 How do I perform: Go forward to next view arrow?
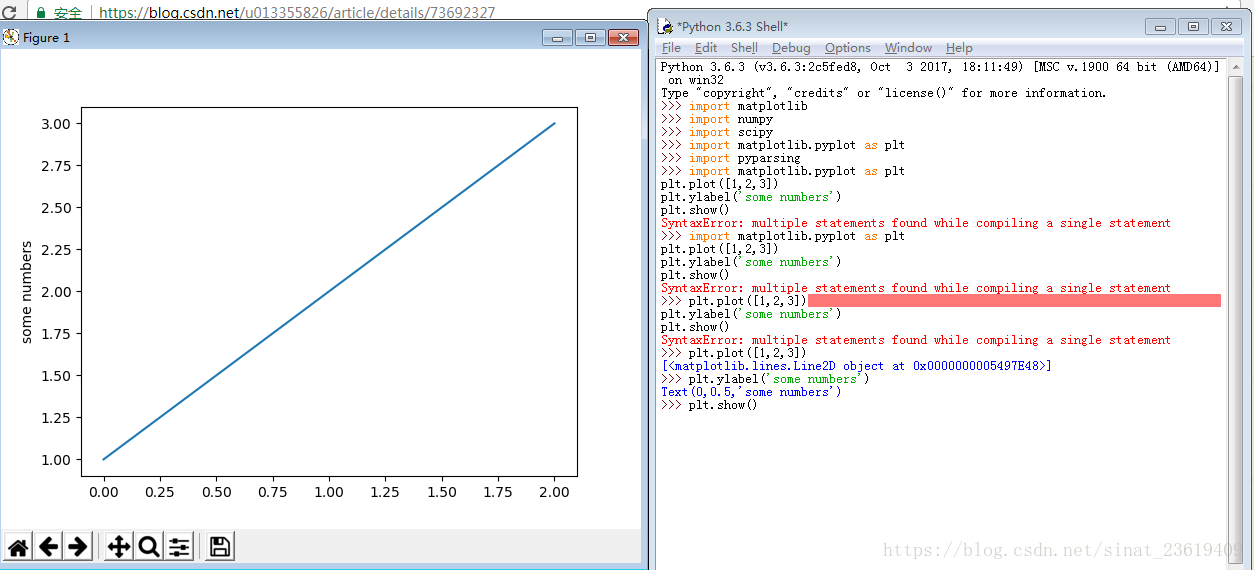pyautogui.click(x=78, y=546)
